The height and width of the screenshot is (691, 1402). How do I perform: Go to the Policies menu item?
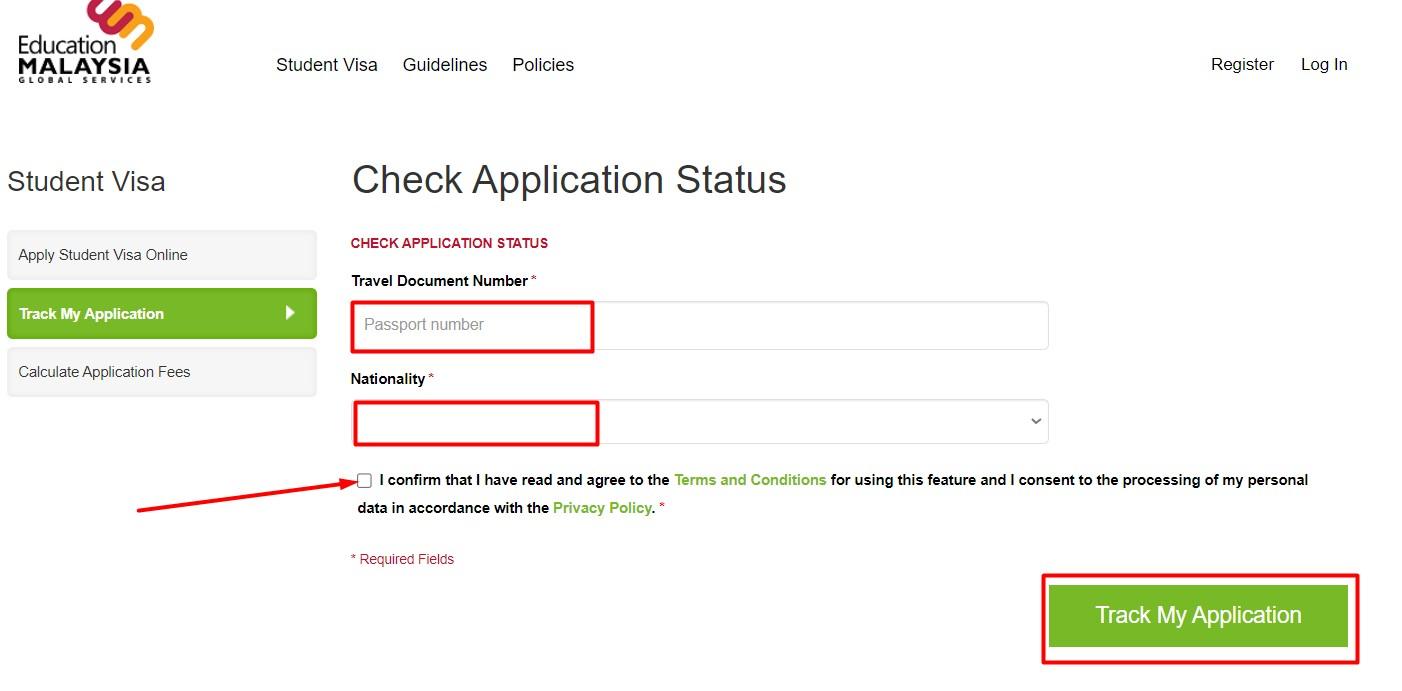(543, 65)
